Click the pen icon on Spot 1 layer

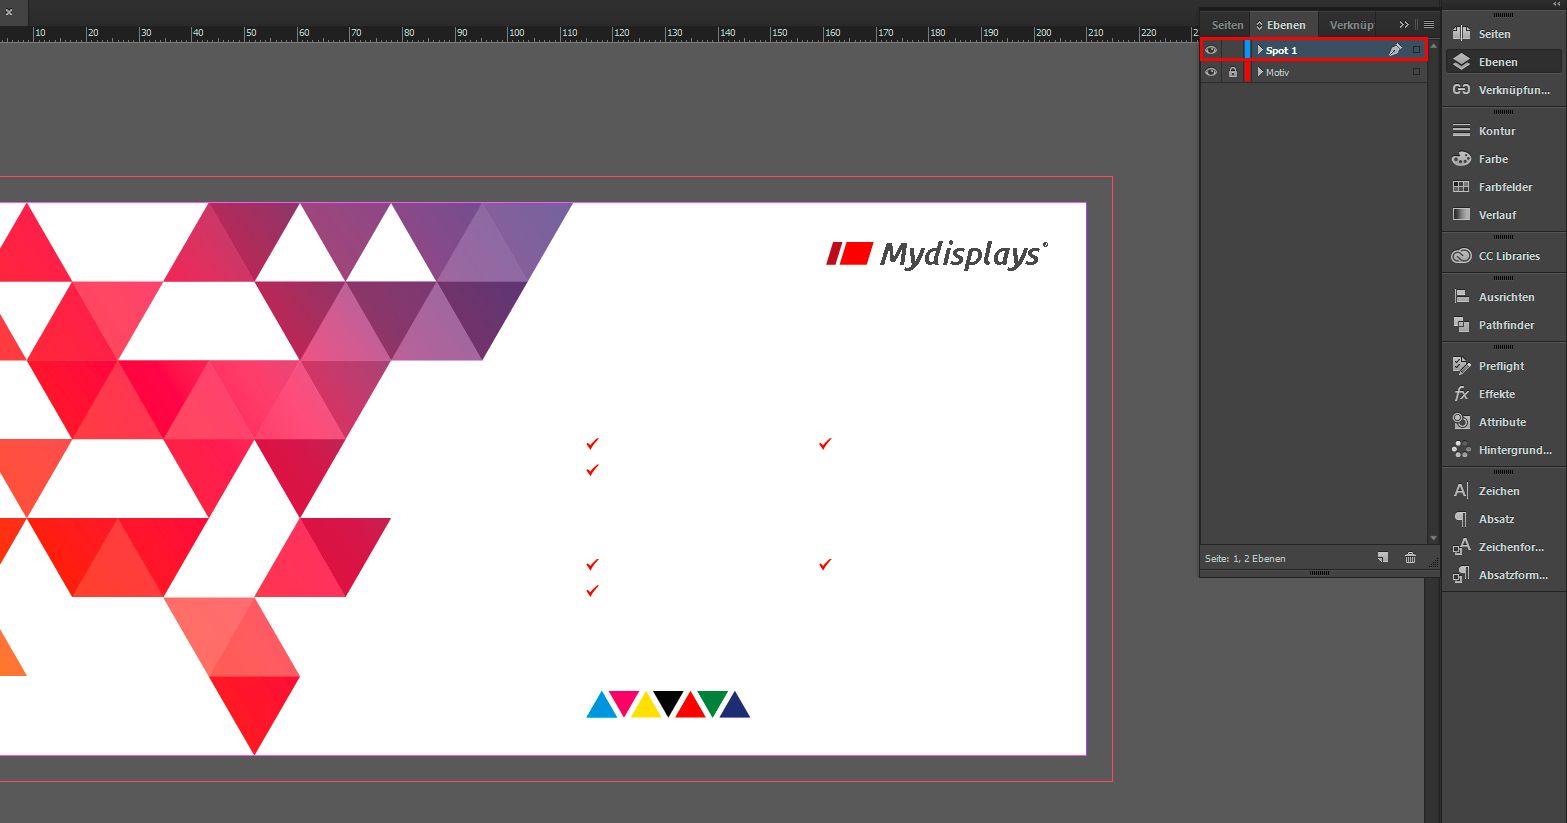(1395, 50)
